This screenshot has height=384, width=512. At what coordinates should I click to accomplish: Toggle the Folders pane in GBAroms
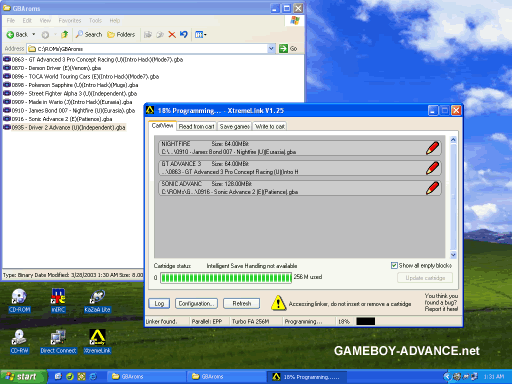click(121, 34)
